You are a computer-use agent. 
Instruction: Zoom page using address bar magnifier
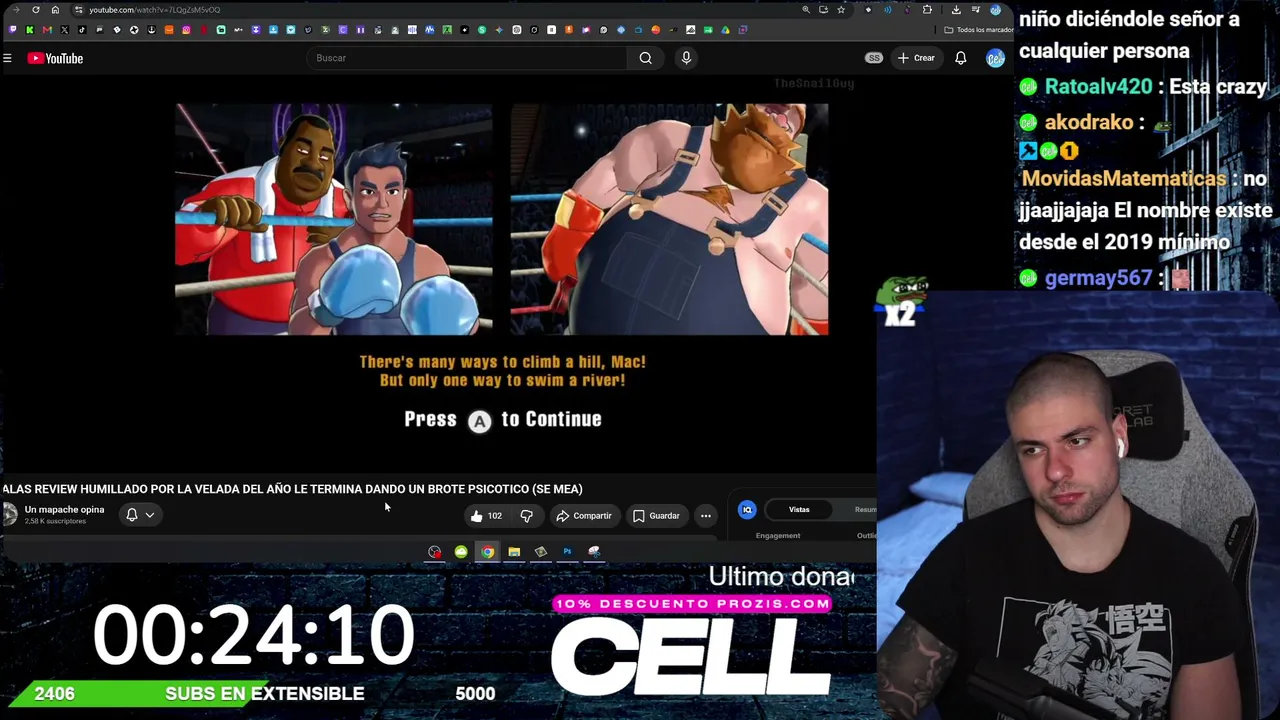coord(806,10)
